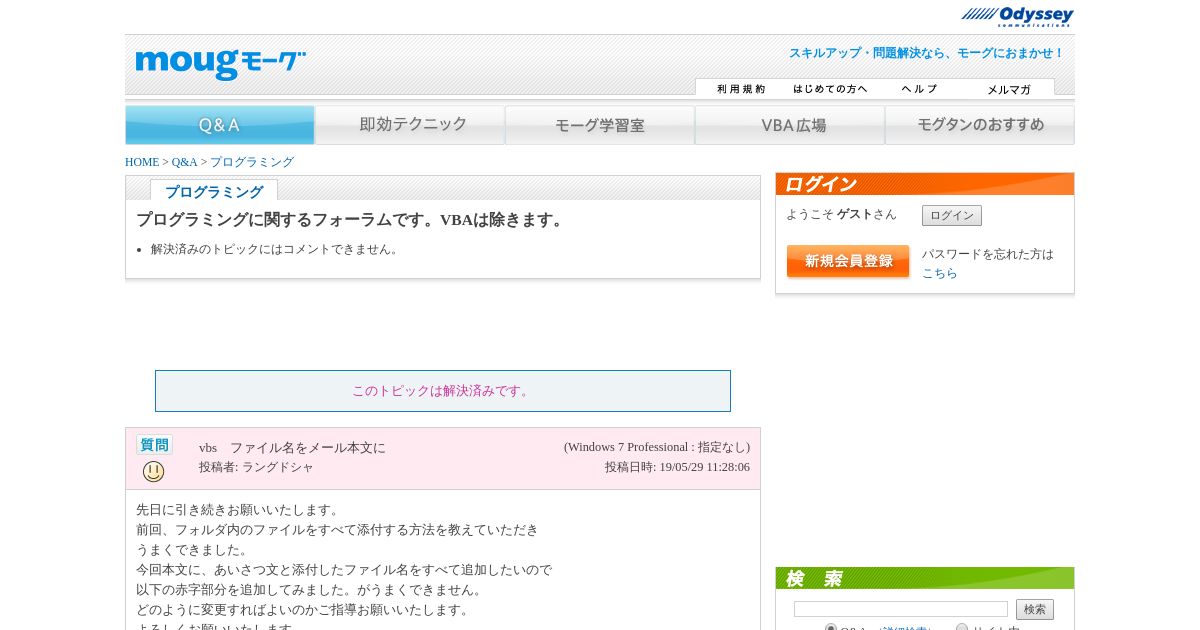Click the Windows 7 Professional environment text

(x=657, y=447)
